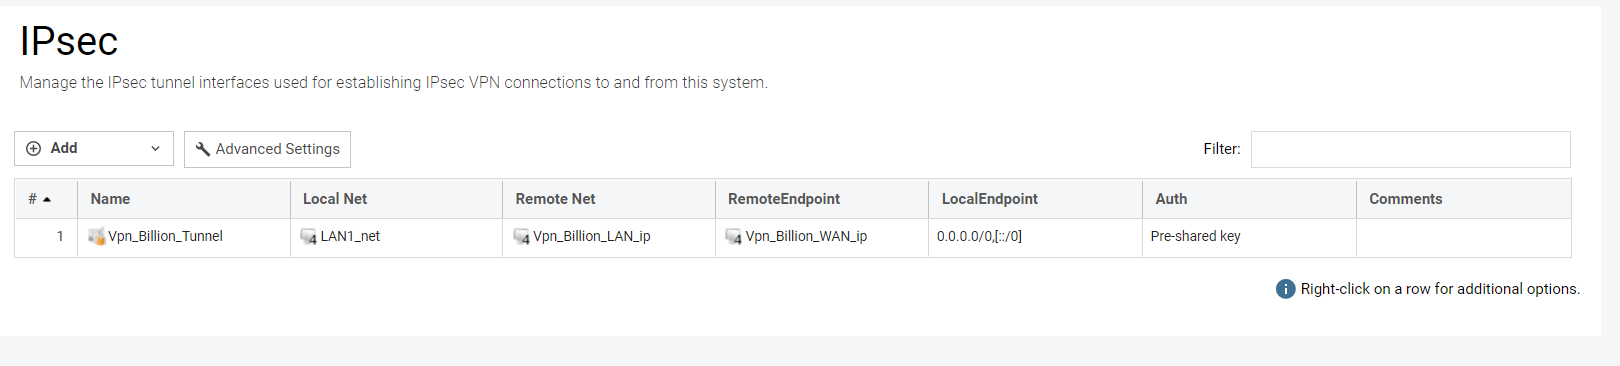Expand the Add dropdown chevron
Viewport: 1620px width, 366px height.
point(155,149)
